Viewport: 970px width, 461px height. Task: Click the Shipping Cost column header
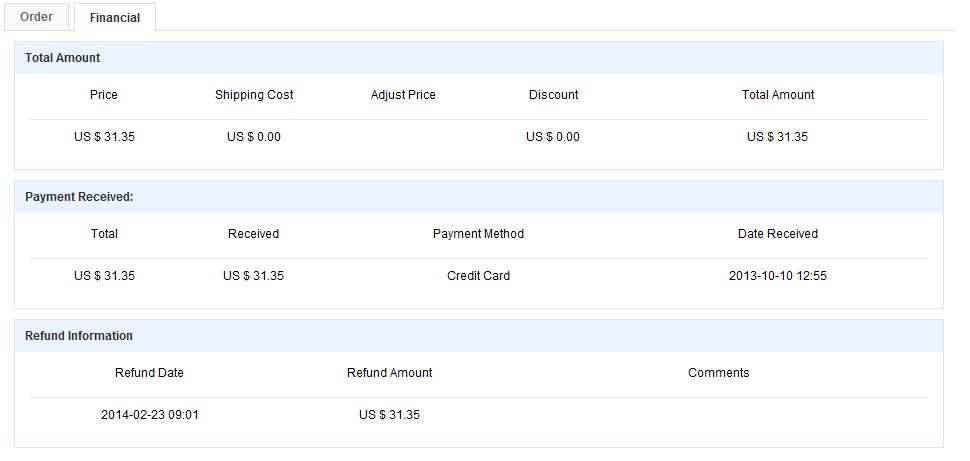coord(254,95)
